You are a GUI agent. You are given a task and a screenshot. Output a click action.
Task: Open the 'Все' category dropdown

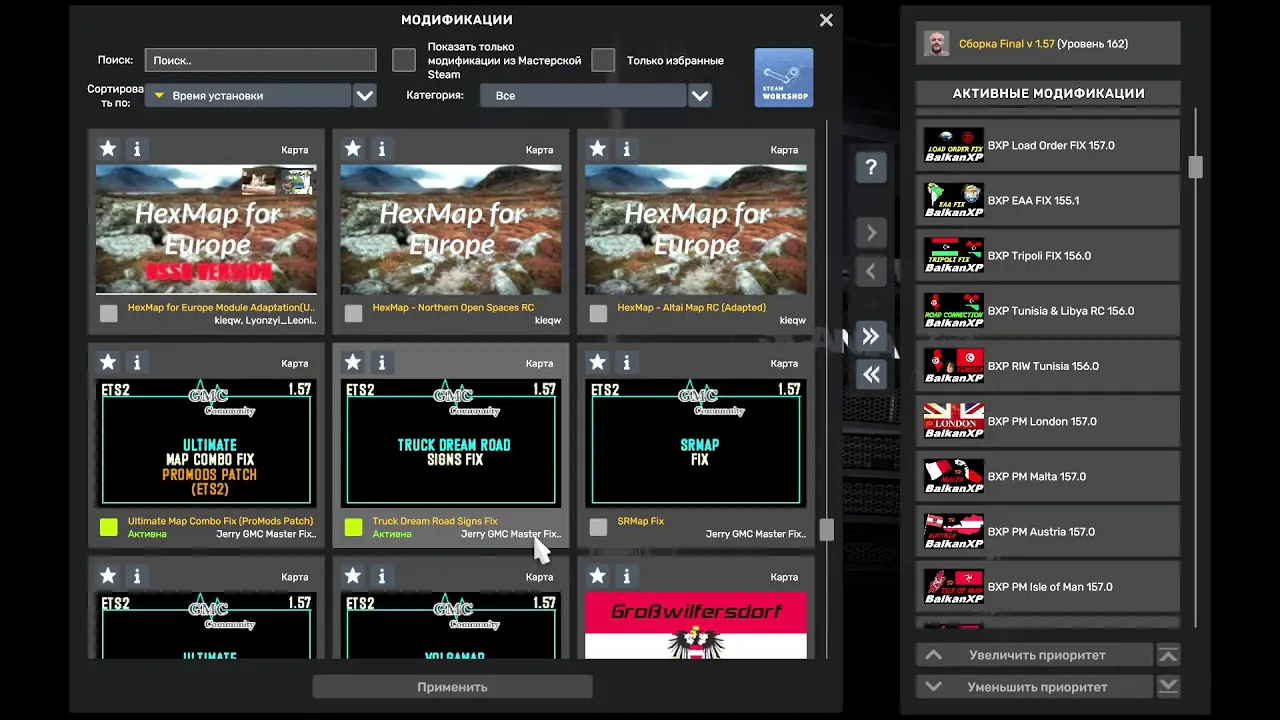583,96
